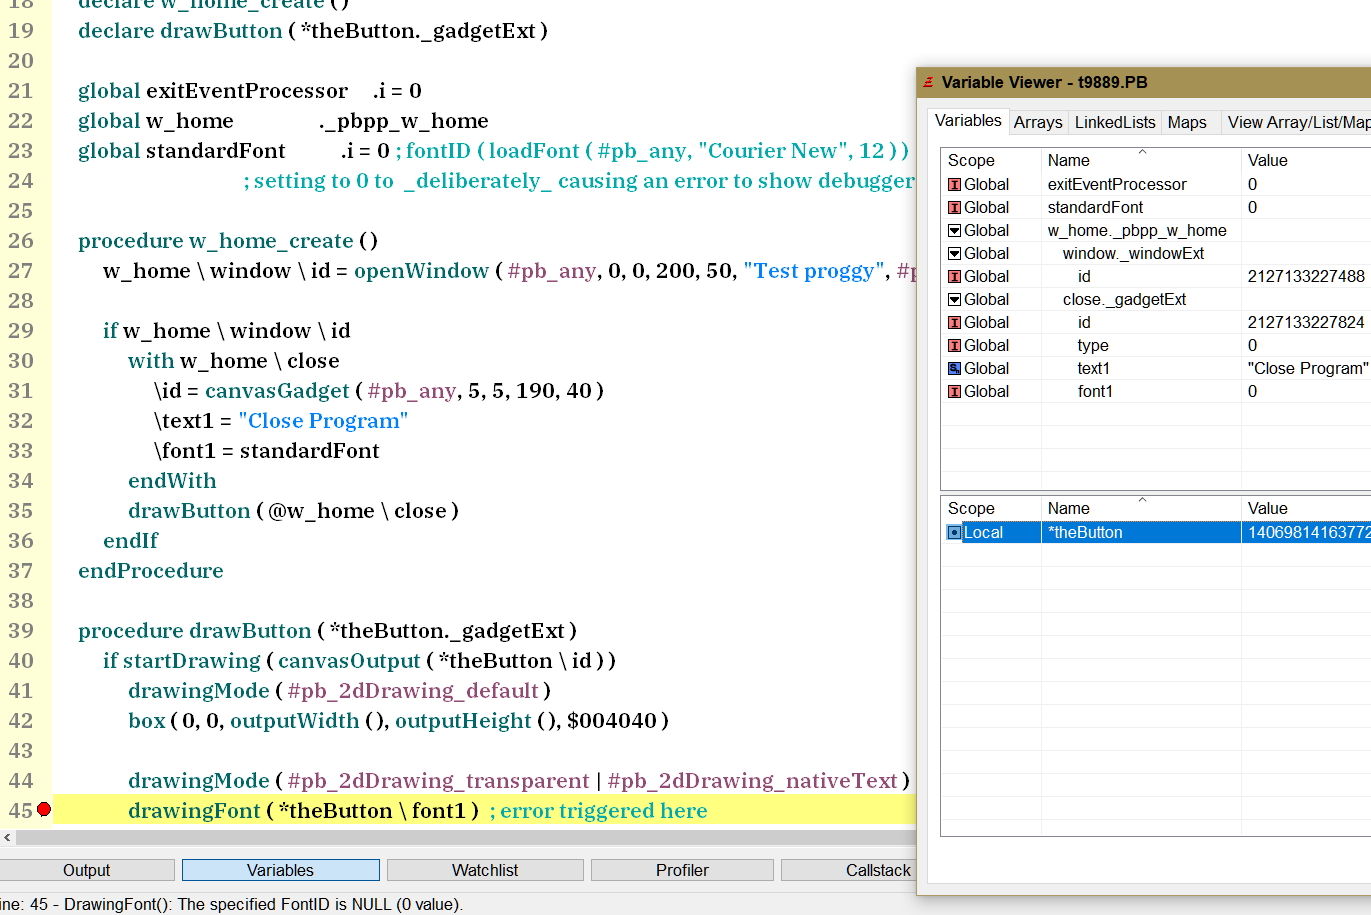This screenshot has width=1371, height=915.
Task: Click integer type icon of standardFont row
Action: point(954,207)
